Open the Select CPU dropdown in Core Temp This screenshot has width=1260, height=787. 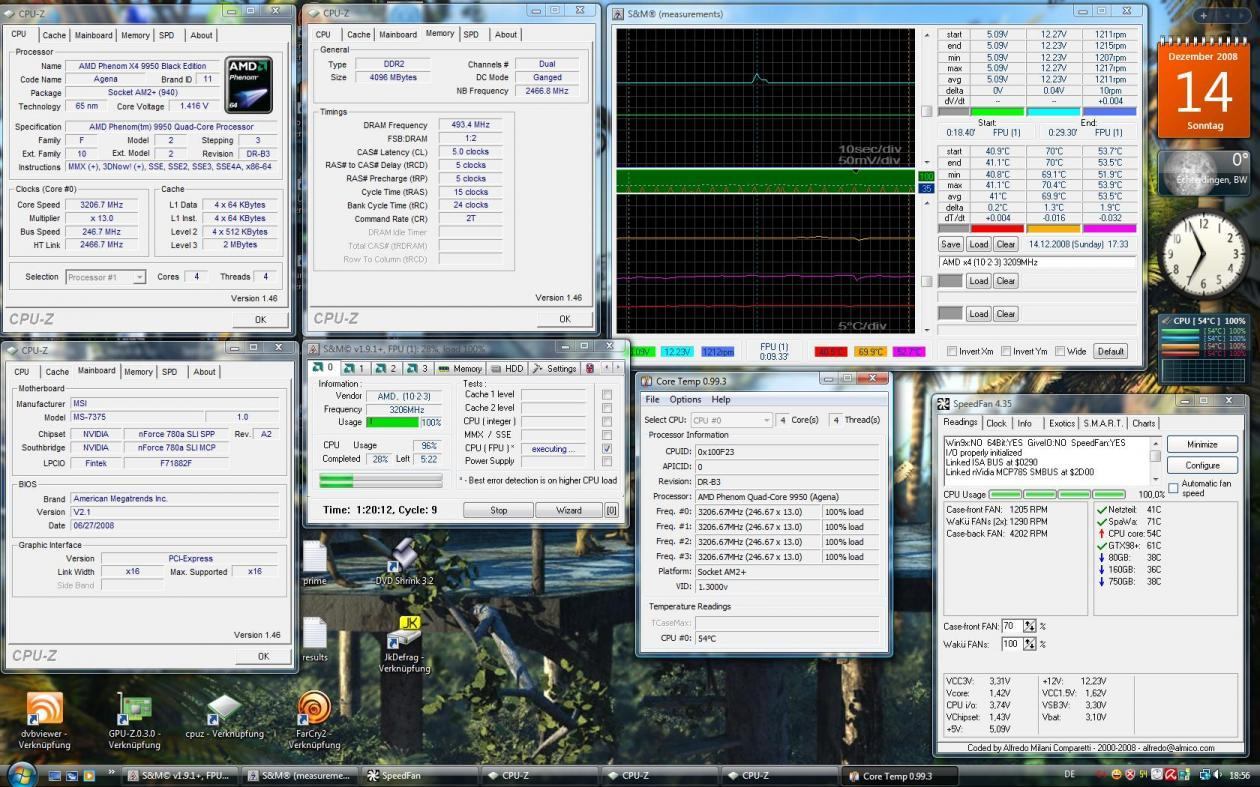[732, 420]
